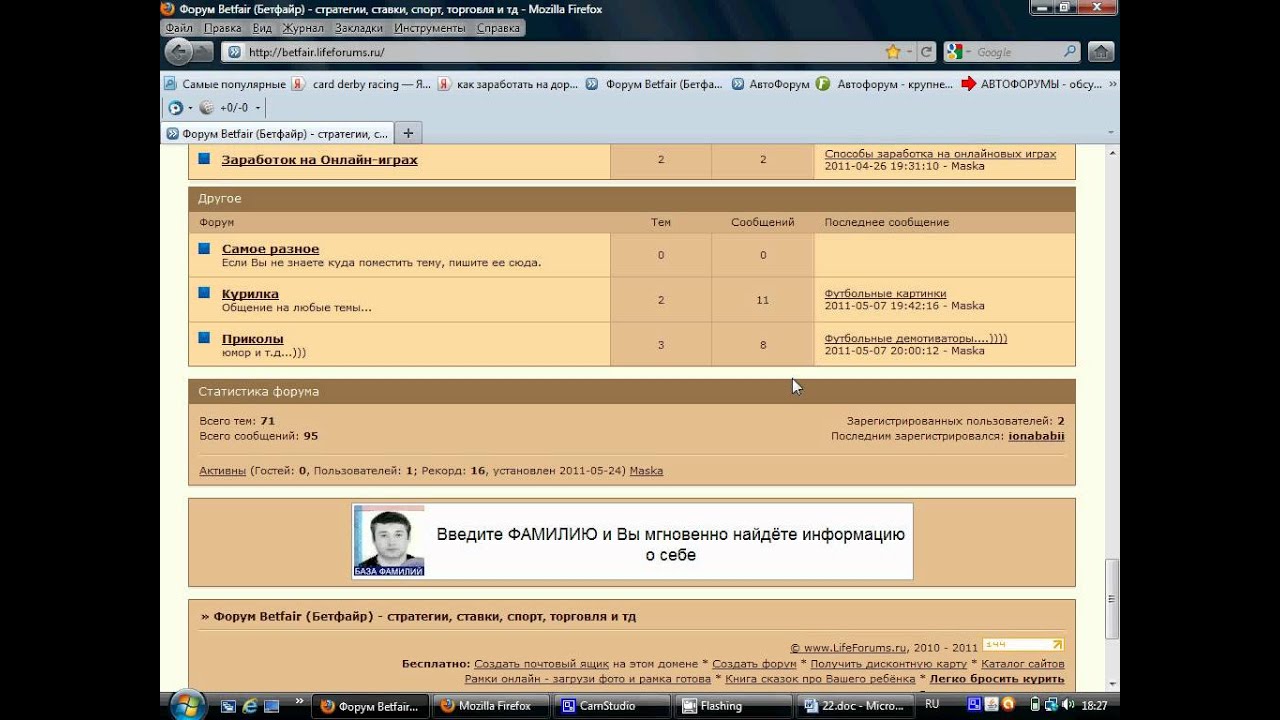Open the Справка menu
Screen dimensions: 1280x720
[498, 28]
